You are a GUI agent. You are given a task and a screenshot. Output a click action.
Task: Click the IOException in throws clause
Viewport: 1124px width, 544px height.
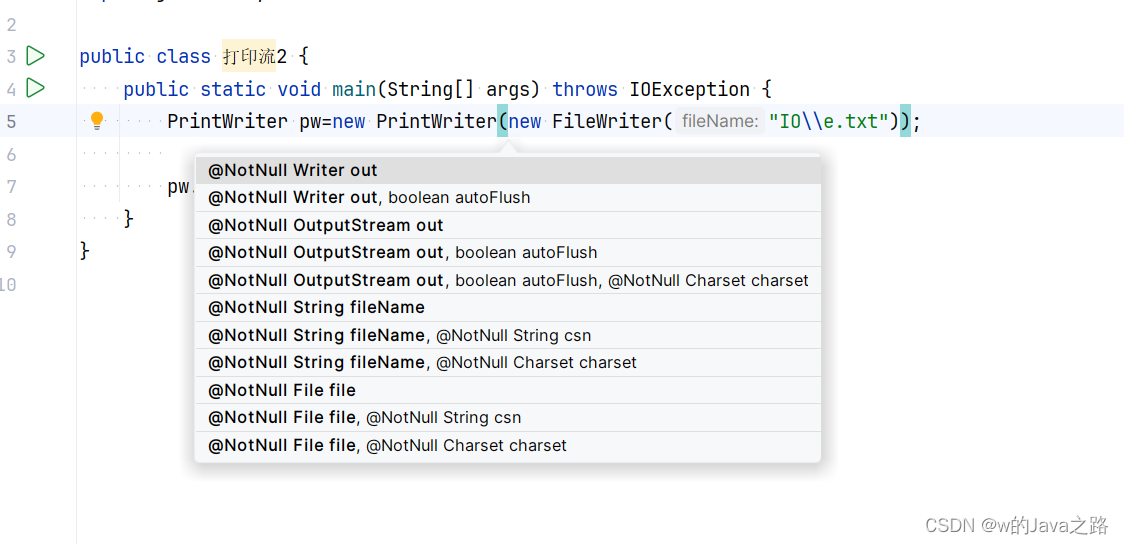[x=689, y=89]
